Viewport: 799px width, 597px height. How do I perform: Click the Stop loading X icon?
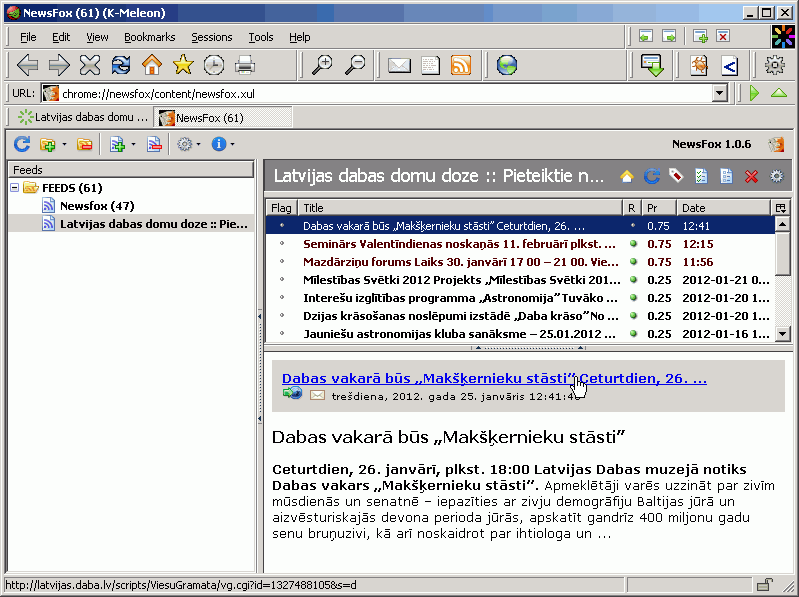click(x=90, y=65)
